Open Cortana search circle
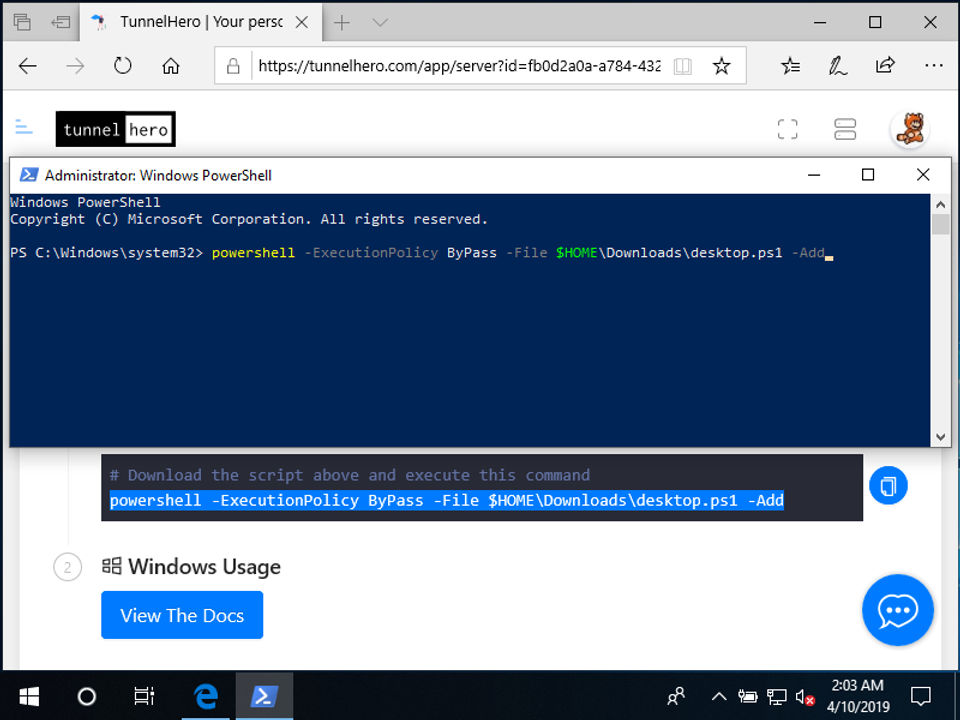 click(x=87, y=696)
